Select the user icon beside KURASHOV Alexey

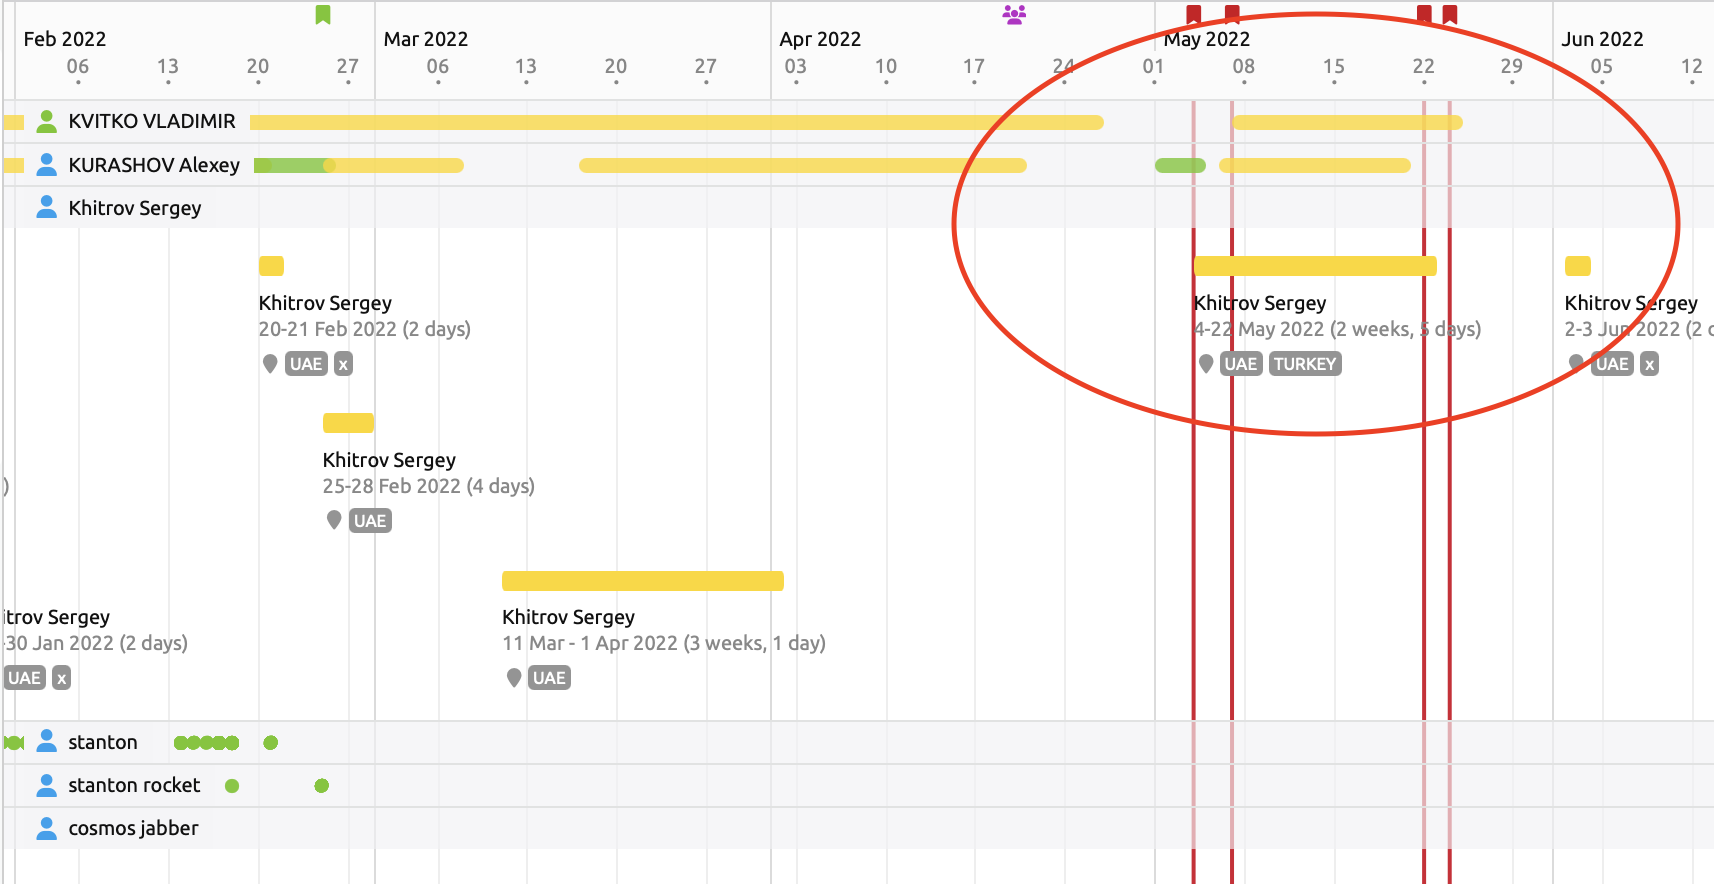point(46,164)
